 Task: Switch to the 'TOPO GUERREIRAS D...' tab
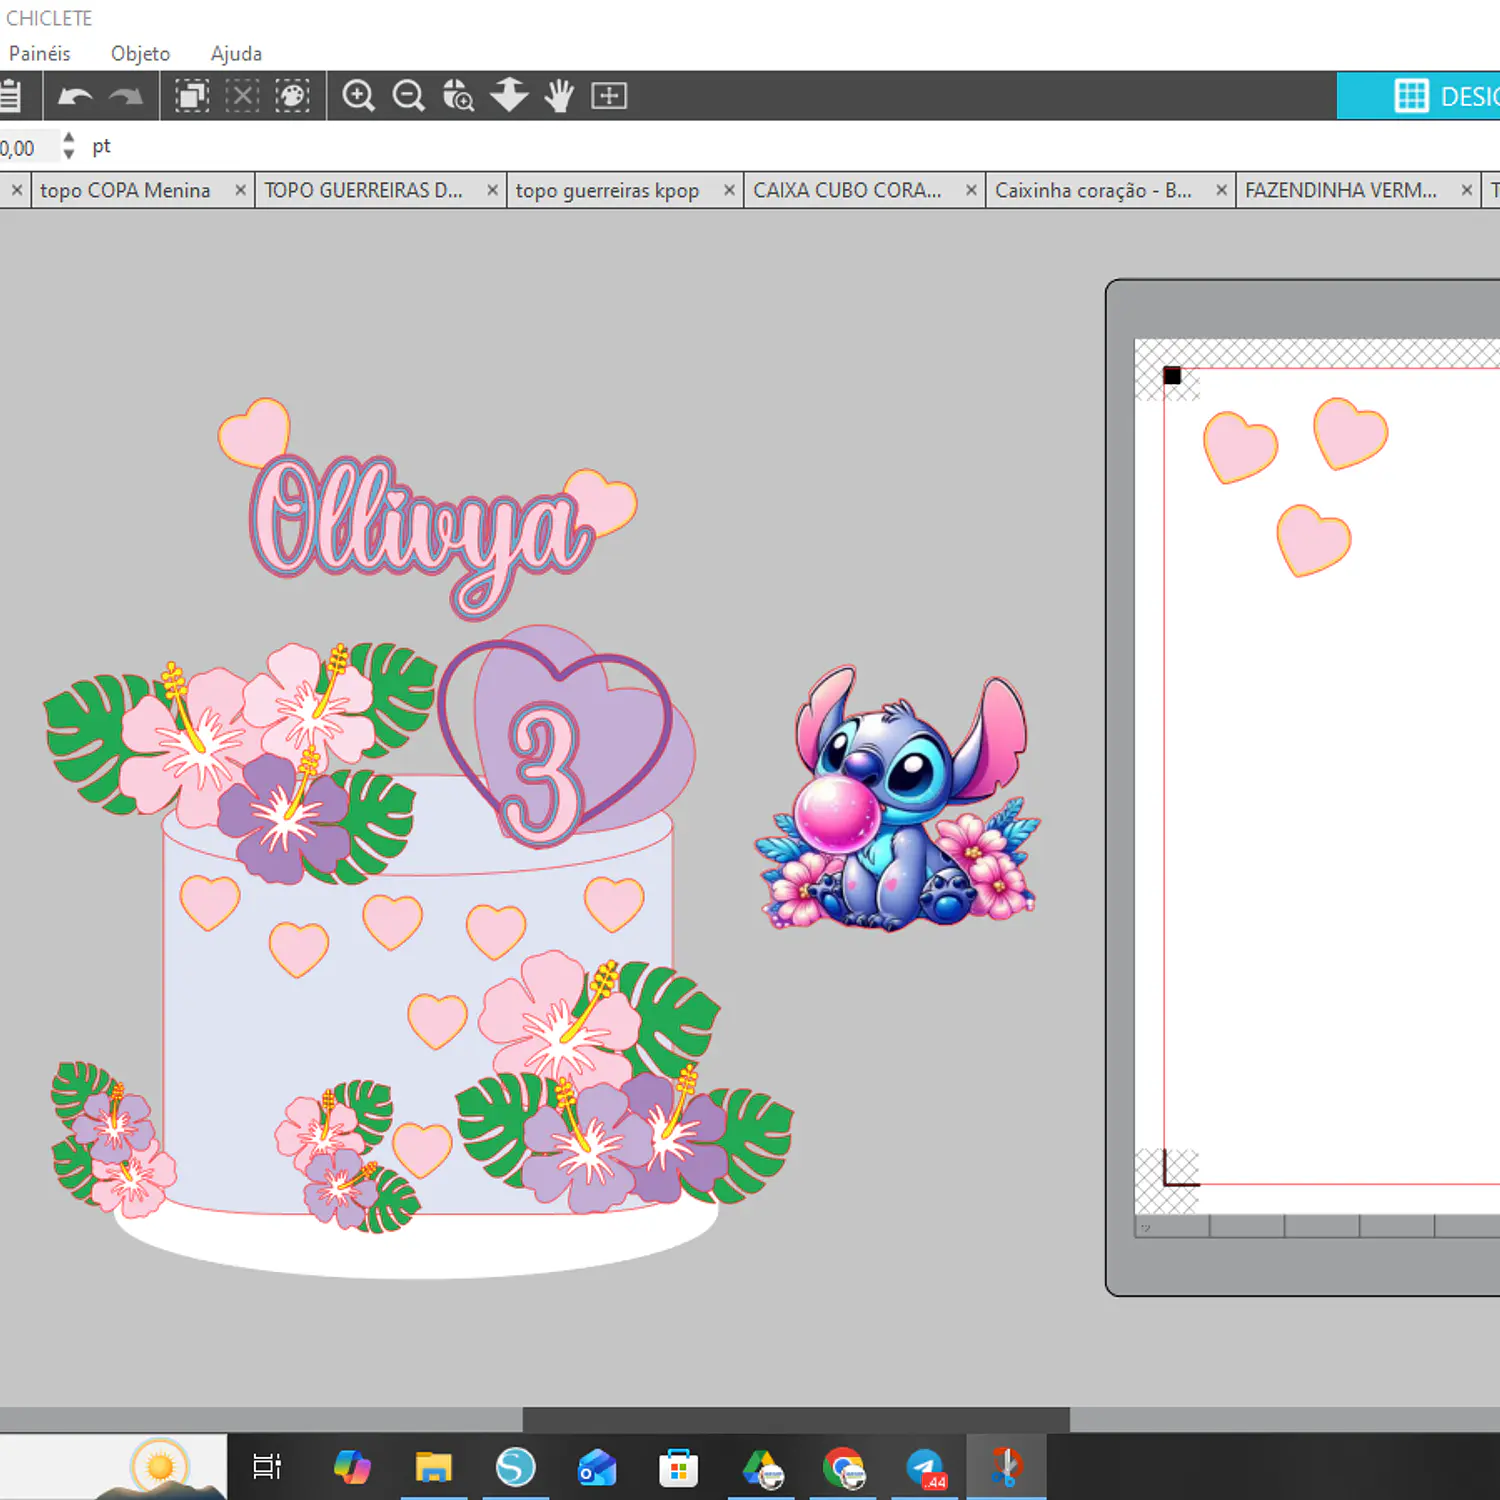click(364, 190)
